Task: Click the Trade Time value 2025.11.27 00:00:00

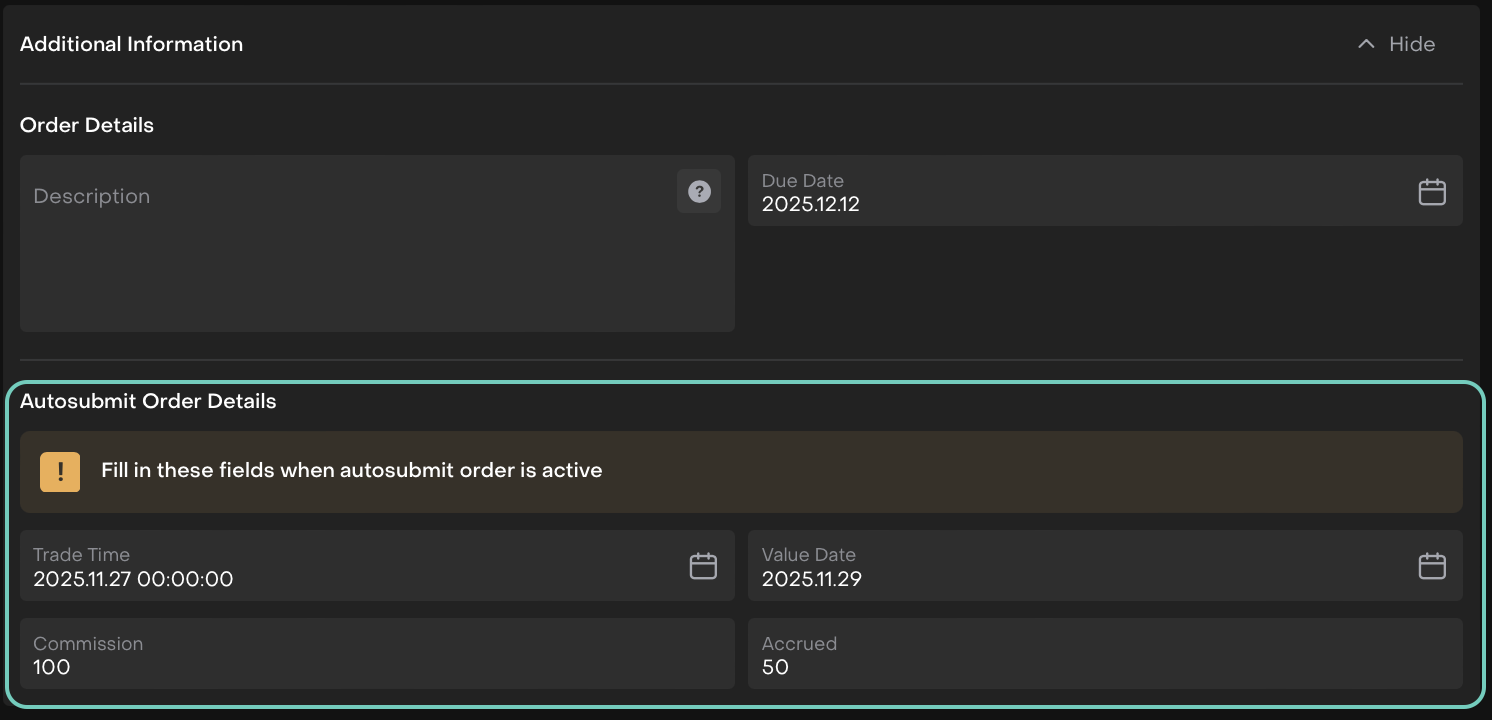Action: click(x=133, y=579)
